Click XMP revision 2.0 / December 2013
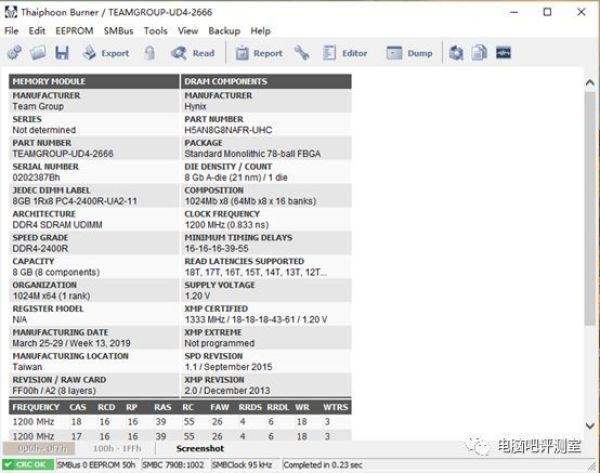Viewport: 600px width, 473px height. (x=227, y=391)
